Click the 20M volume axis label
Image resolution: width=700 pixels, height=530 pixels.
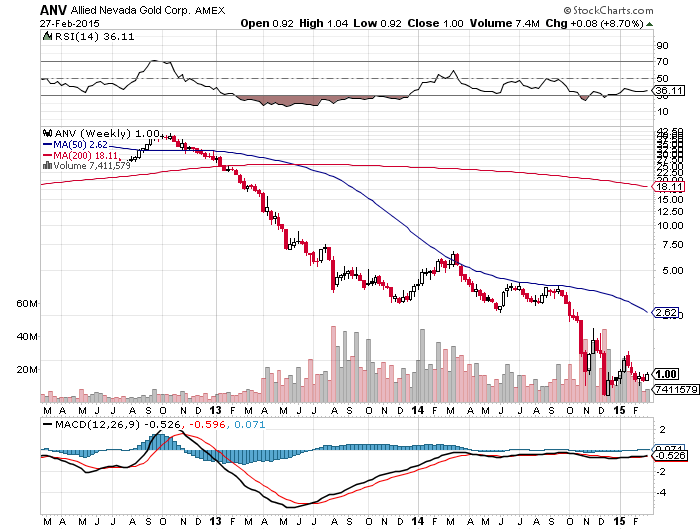tap(27, 370)
